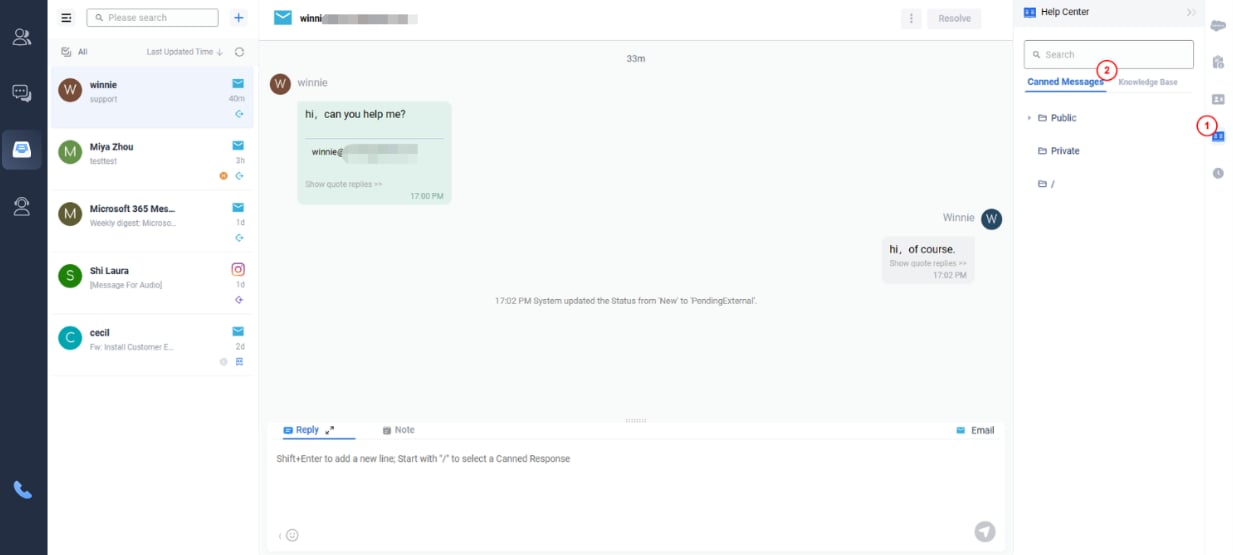The image size is (1233, 555).
Task: Collapse the Help Center panel with double chevron
Action: point(1191,12)
